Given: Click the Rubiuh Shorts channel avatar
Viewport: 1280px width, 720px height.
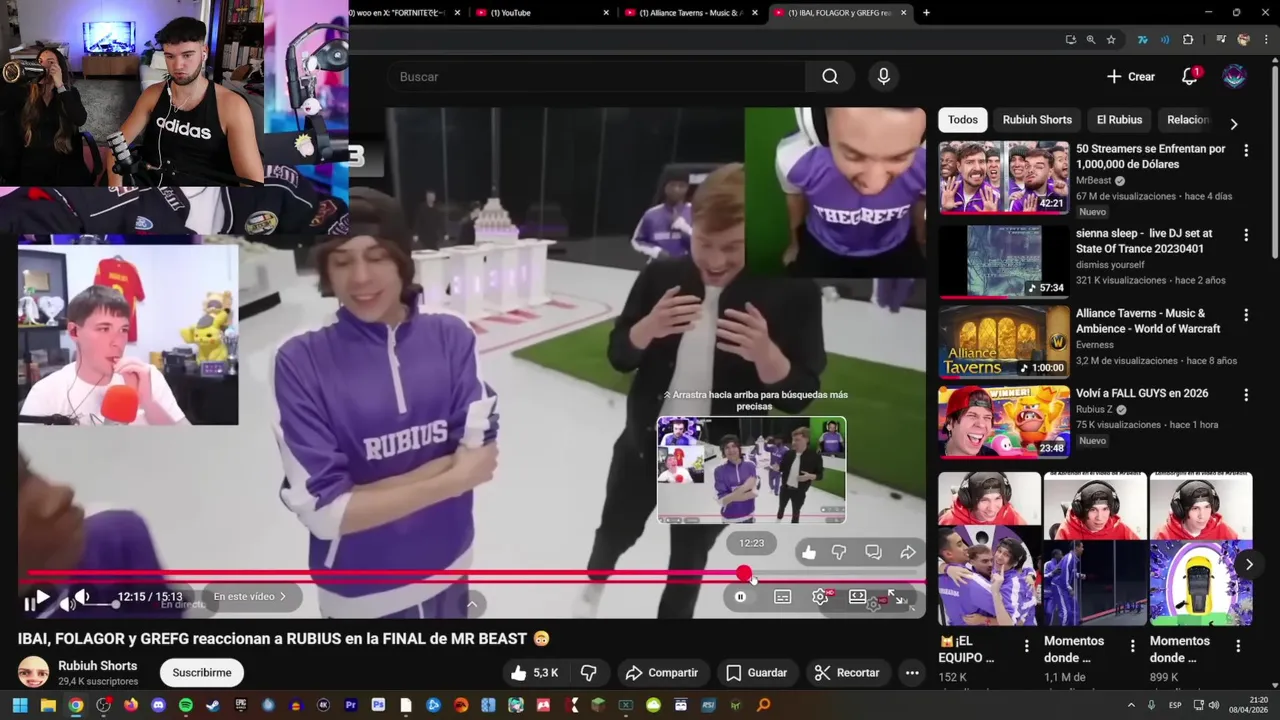Looking at the screenshot, I should tap(33, 672).
